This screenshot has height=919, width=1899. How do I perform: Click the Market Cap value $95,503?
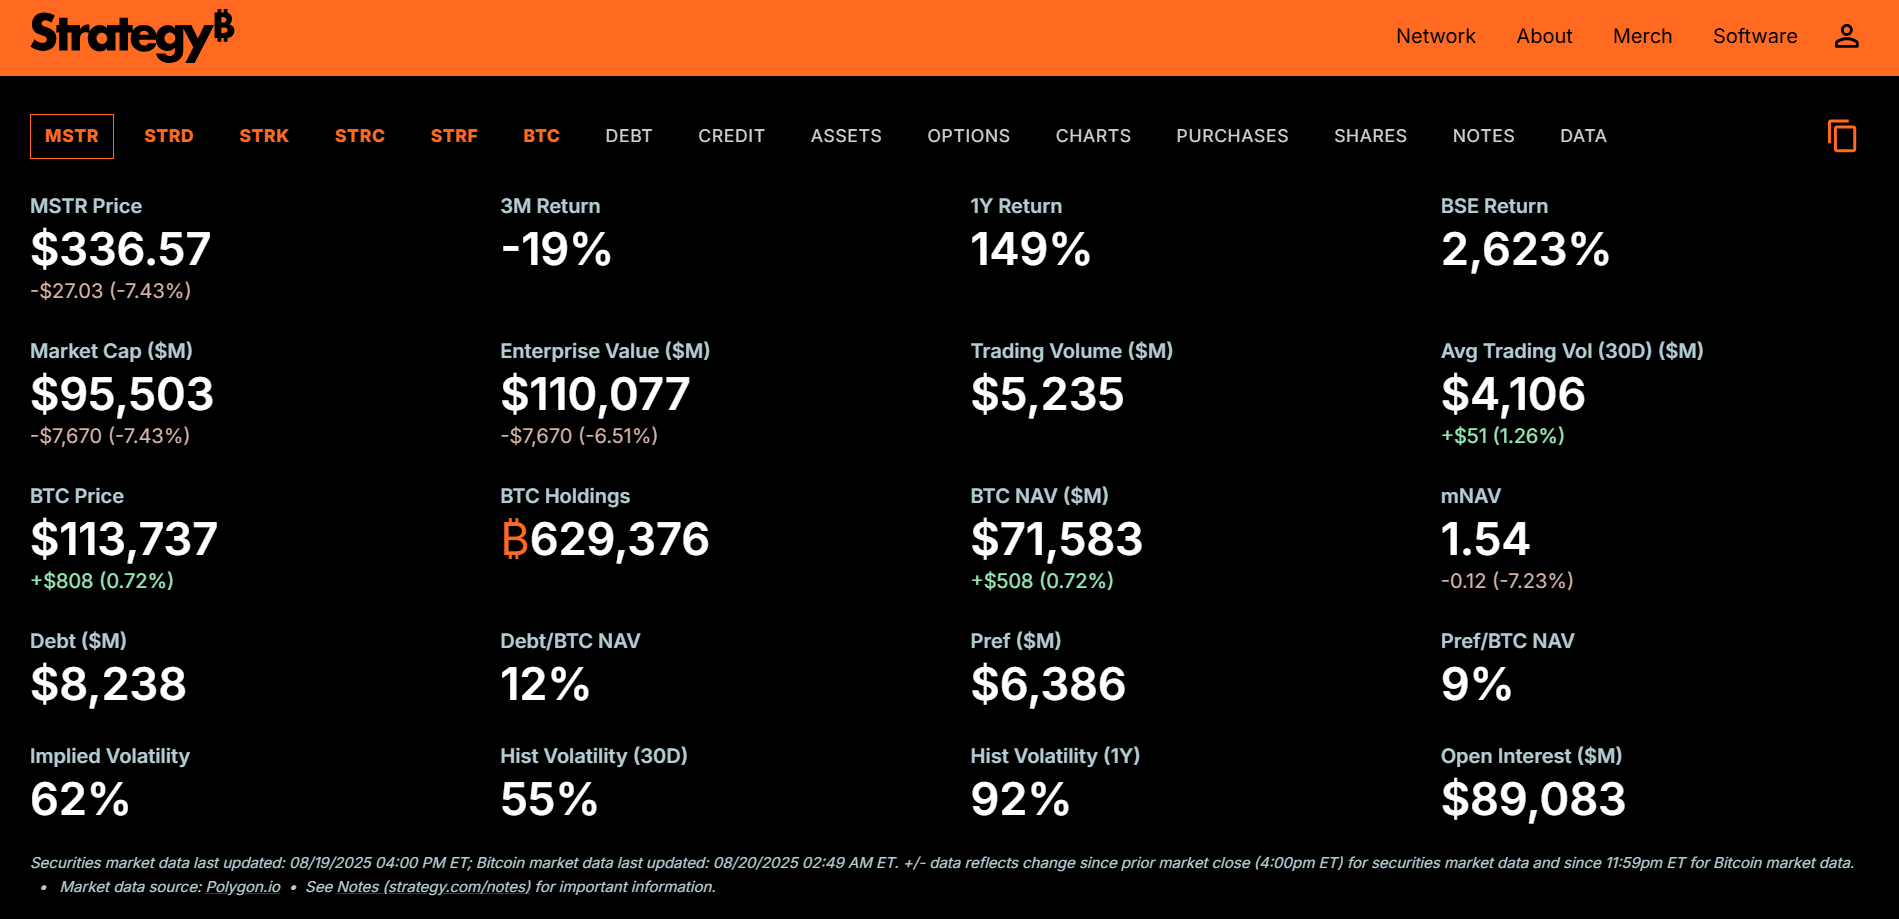(122, 394)
